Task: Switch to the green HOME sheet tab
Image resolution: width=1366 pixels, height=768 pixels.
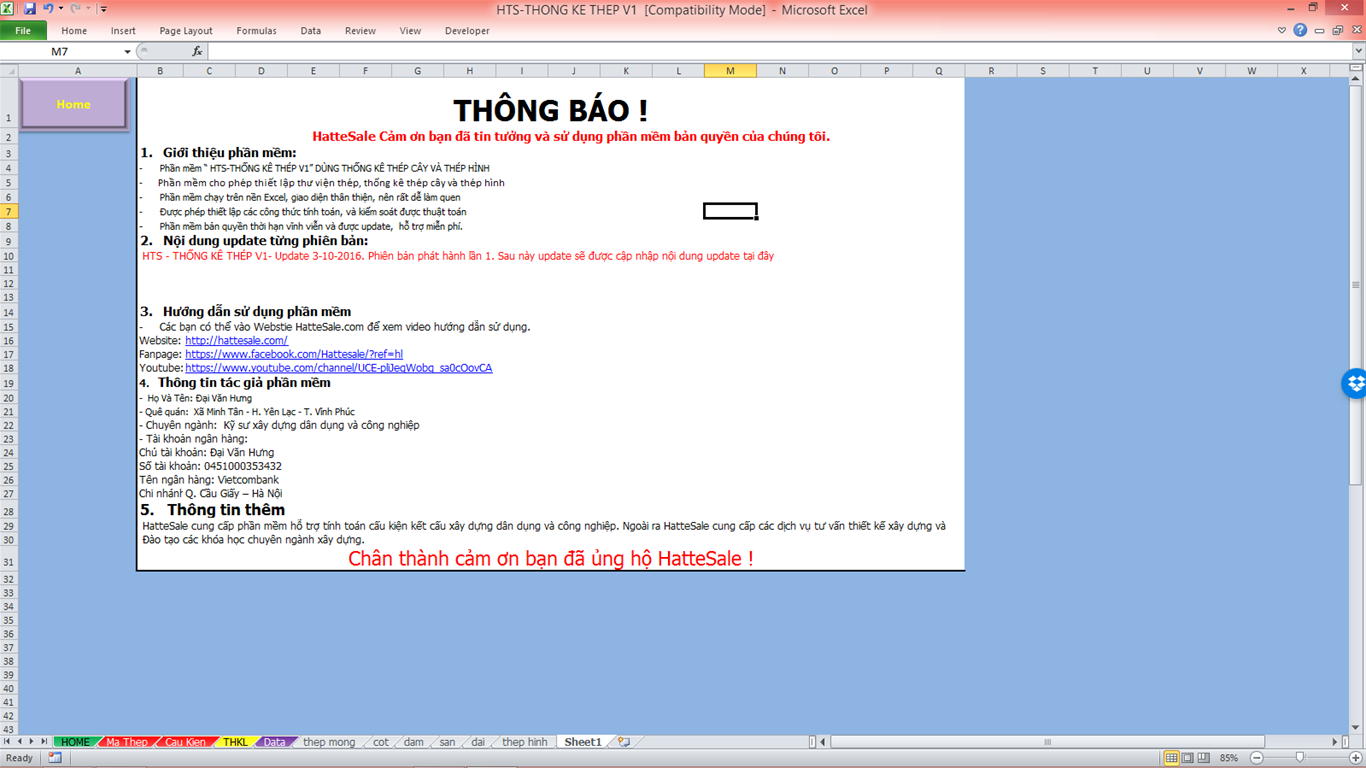Action: 75,742
